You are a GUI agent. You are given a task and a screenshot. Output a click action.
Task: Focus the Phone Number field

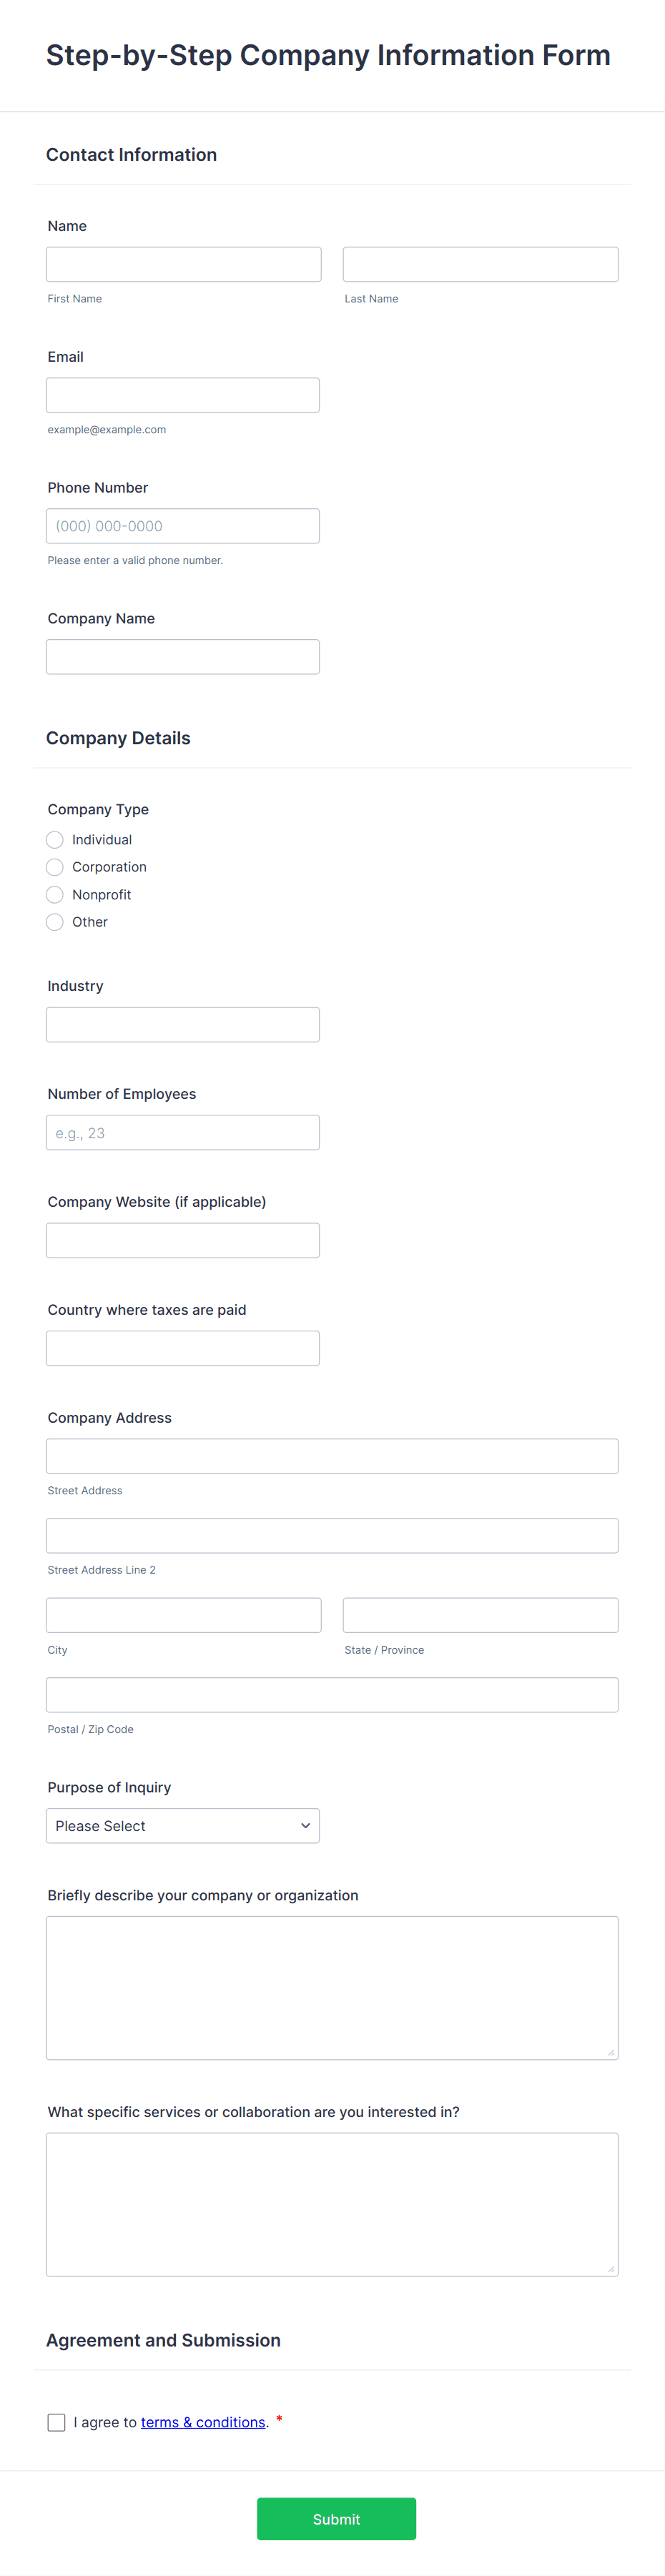183,525
